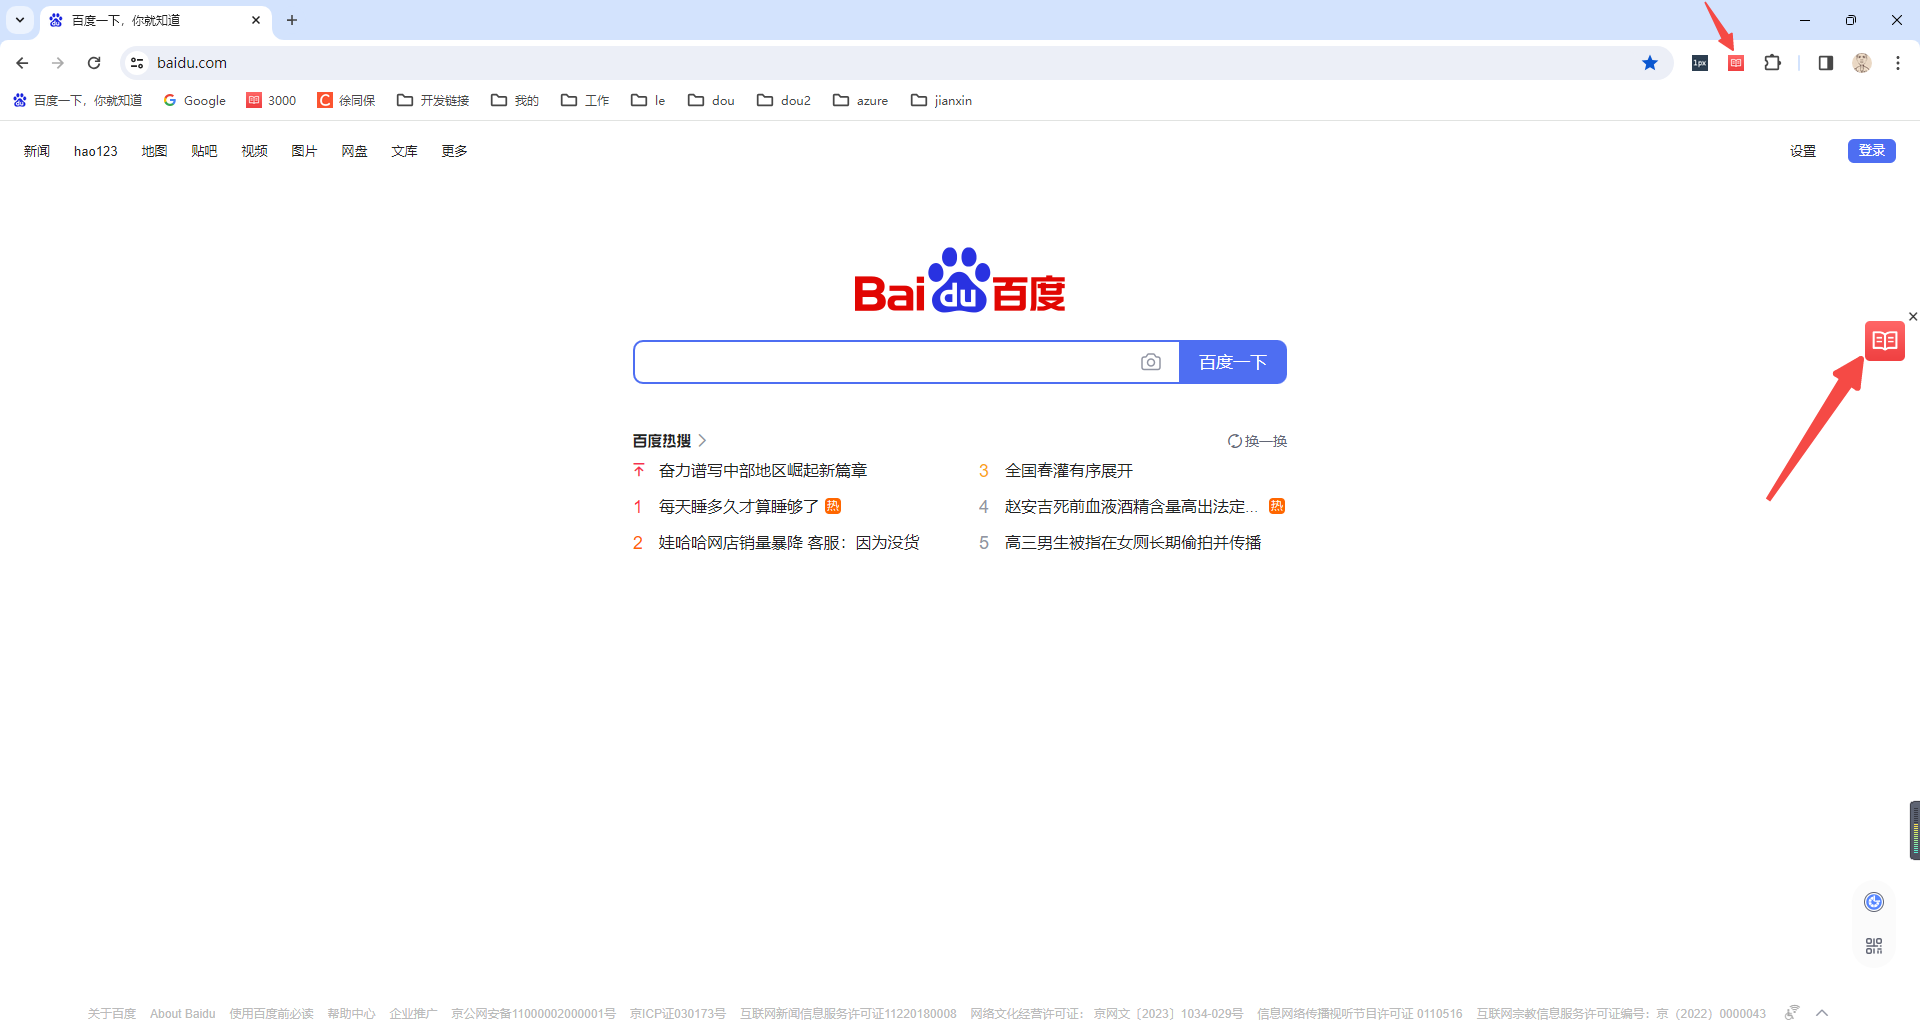1920x1032 pixels.
Task: Open the Google bookmark
Action: pos(195,100)
